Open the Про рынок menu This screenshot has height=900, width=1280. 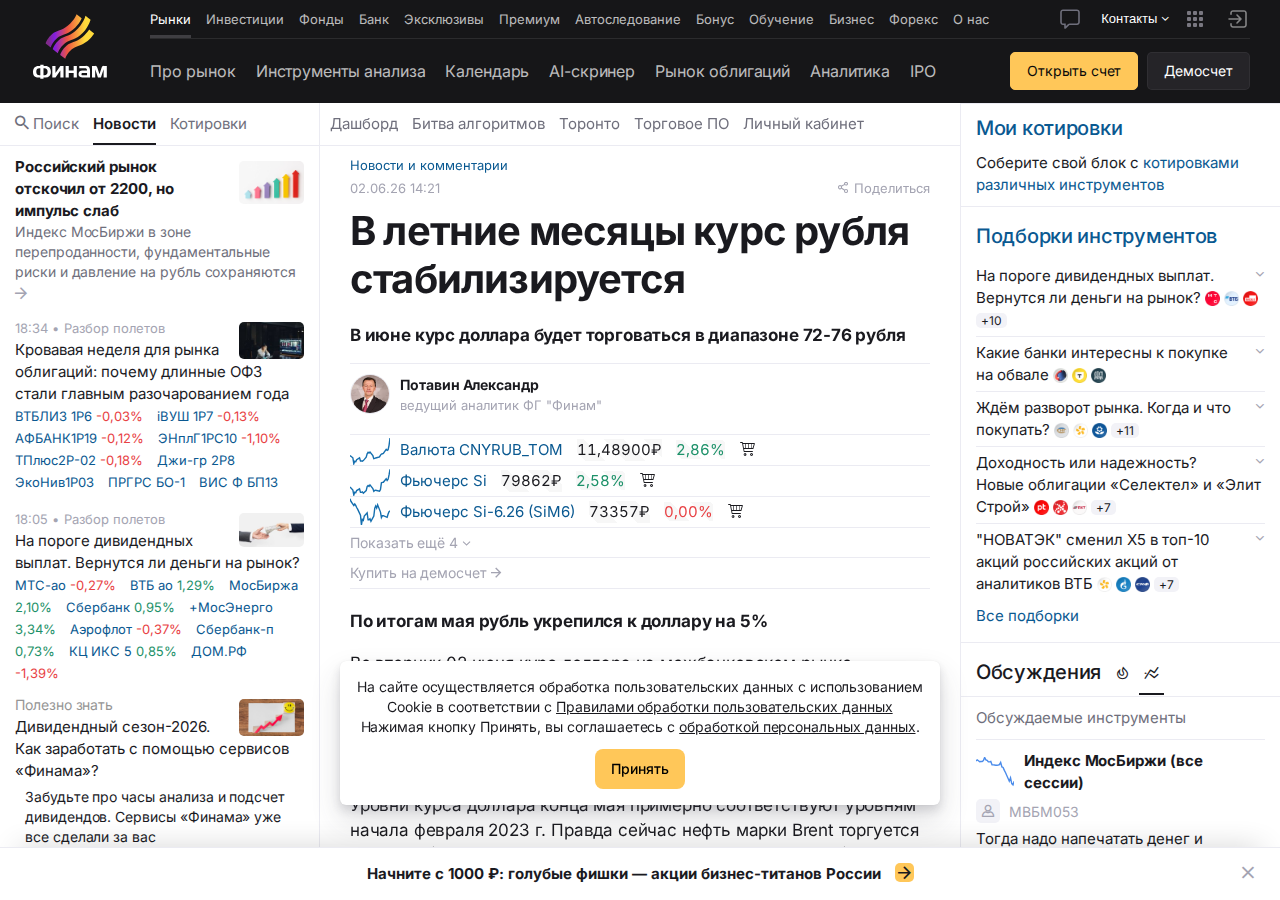click(x=193, y=71)
